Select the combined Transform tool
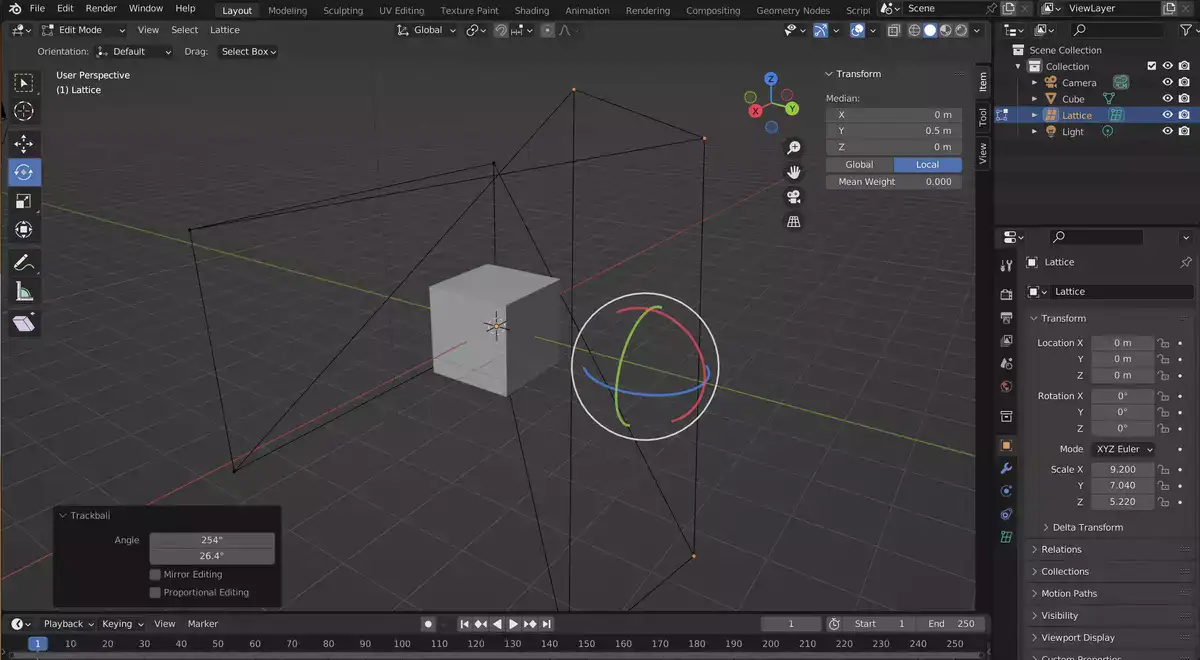Screen dimensions: 1200x660 (x=23, y=230)
